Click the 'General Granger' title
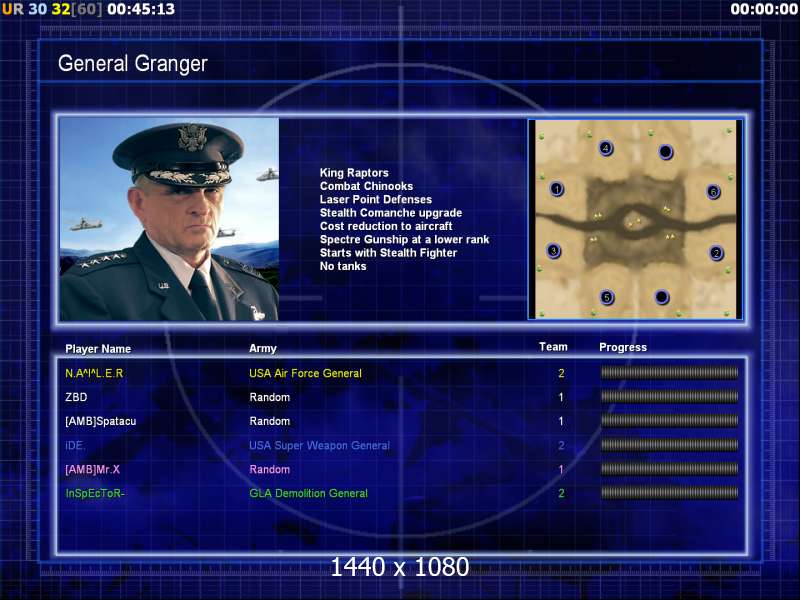800x600 pixels. (x=133, y=64)
